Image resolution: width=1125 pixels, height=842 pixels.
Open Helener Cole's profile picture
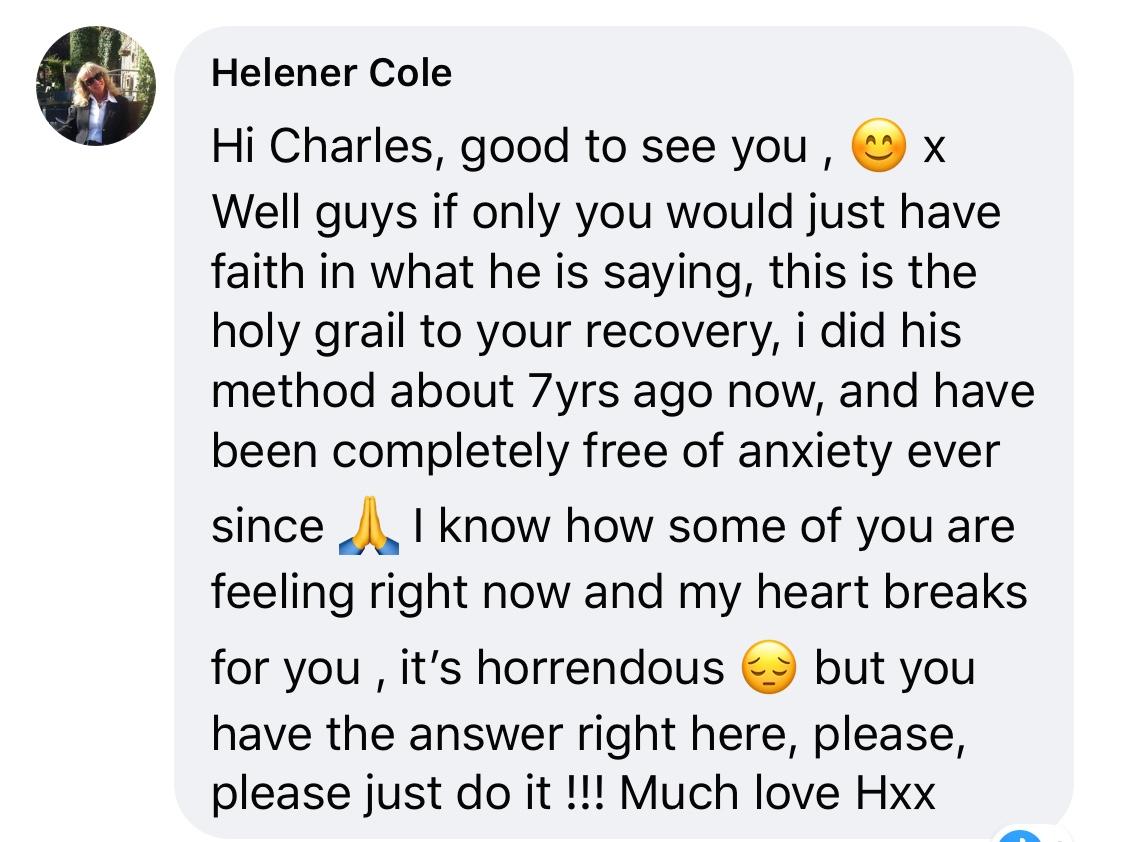pyautogui.click(x=96, y=86)
